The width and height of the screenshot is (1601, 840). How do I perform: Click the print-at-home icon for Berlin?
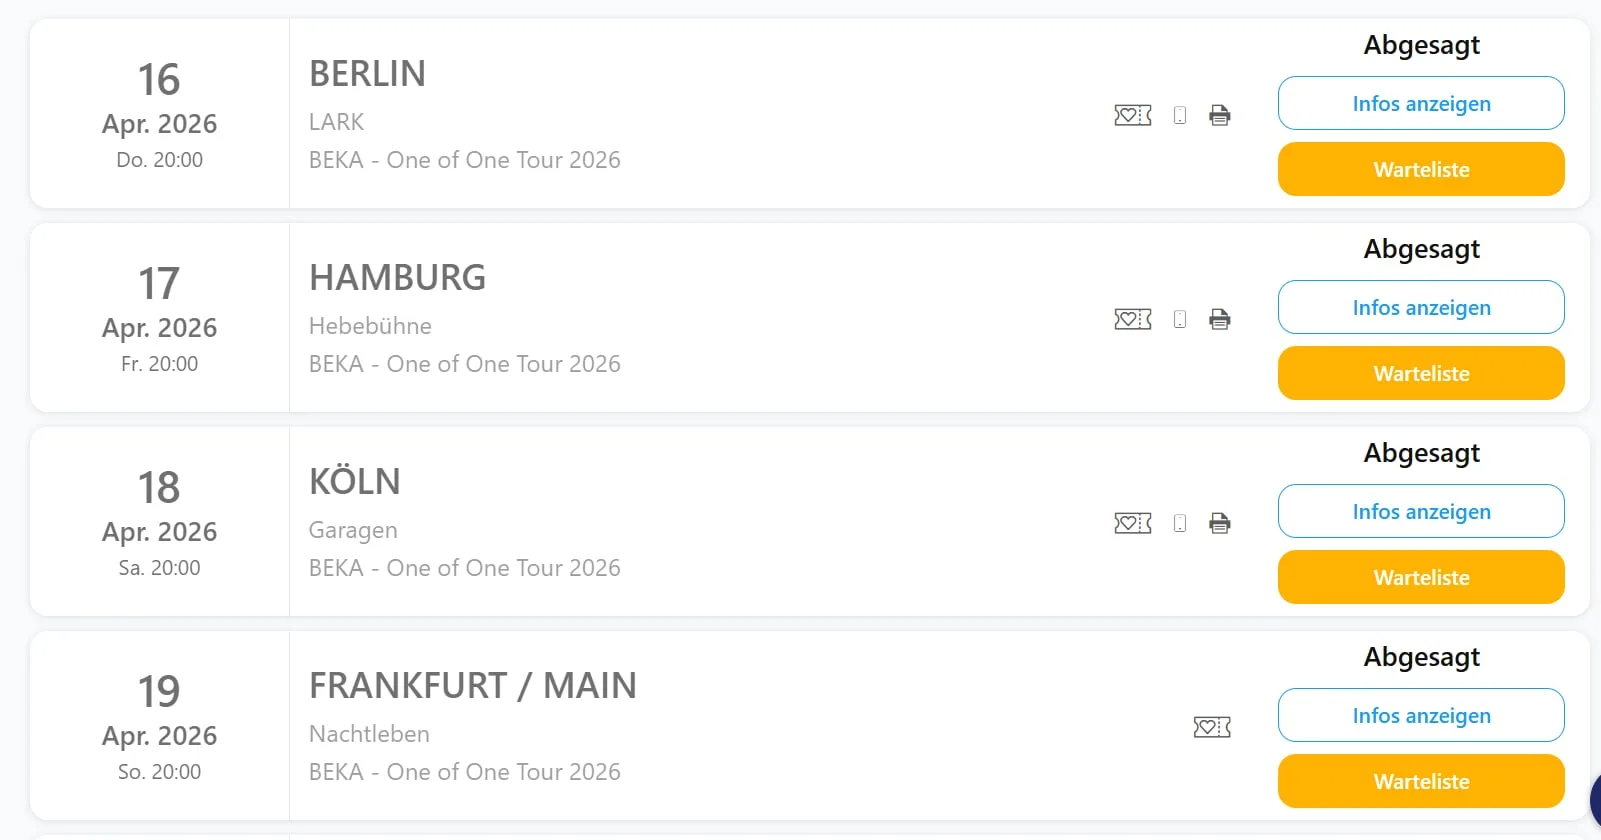[1219, 115]
